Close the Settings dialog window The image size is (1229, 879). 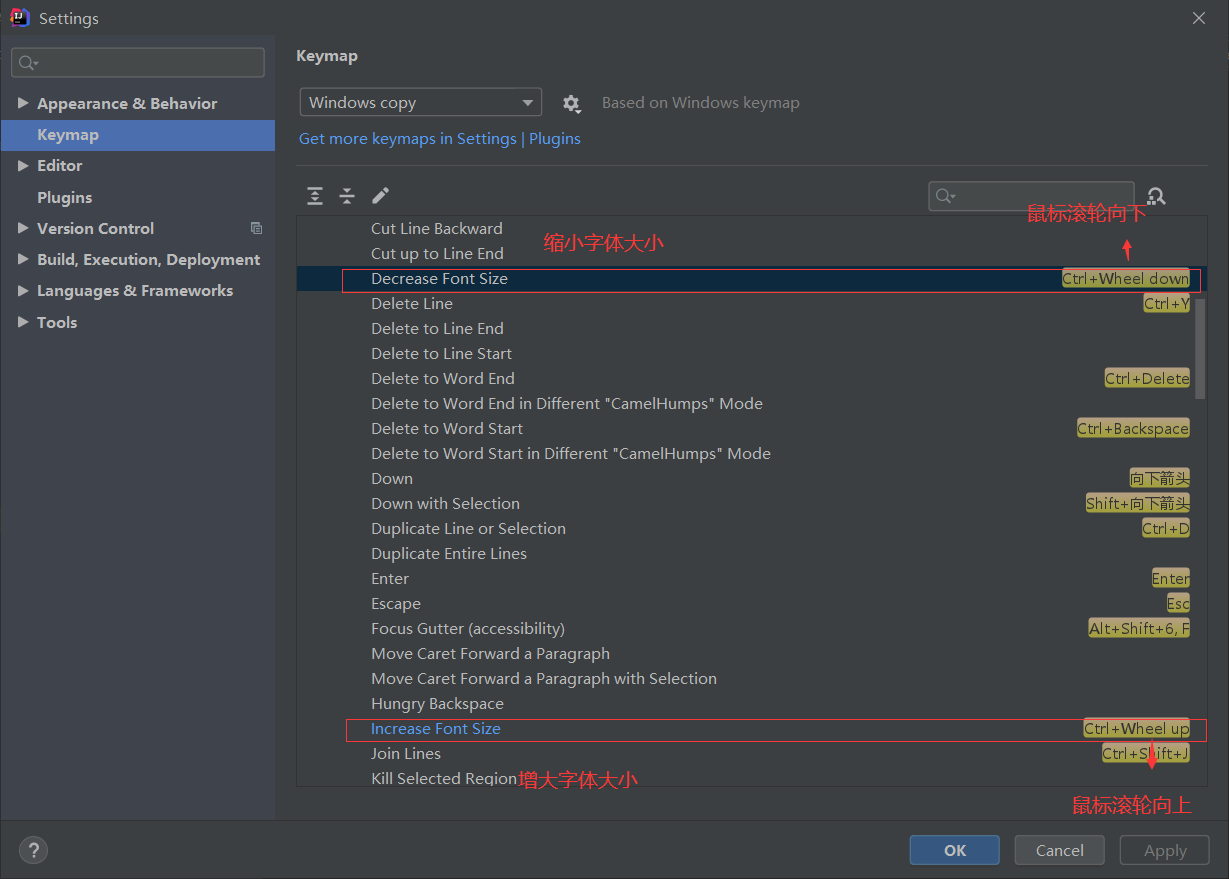(x=1199, y=18)
